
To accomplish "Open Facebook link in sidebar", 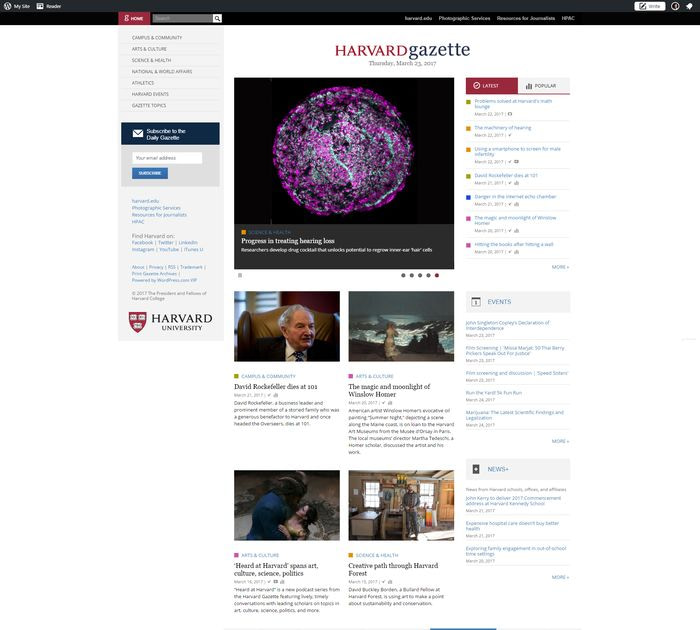I will coord(142,242).
